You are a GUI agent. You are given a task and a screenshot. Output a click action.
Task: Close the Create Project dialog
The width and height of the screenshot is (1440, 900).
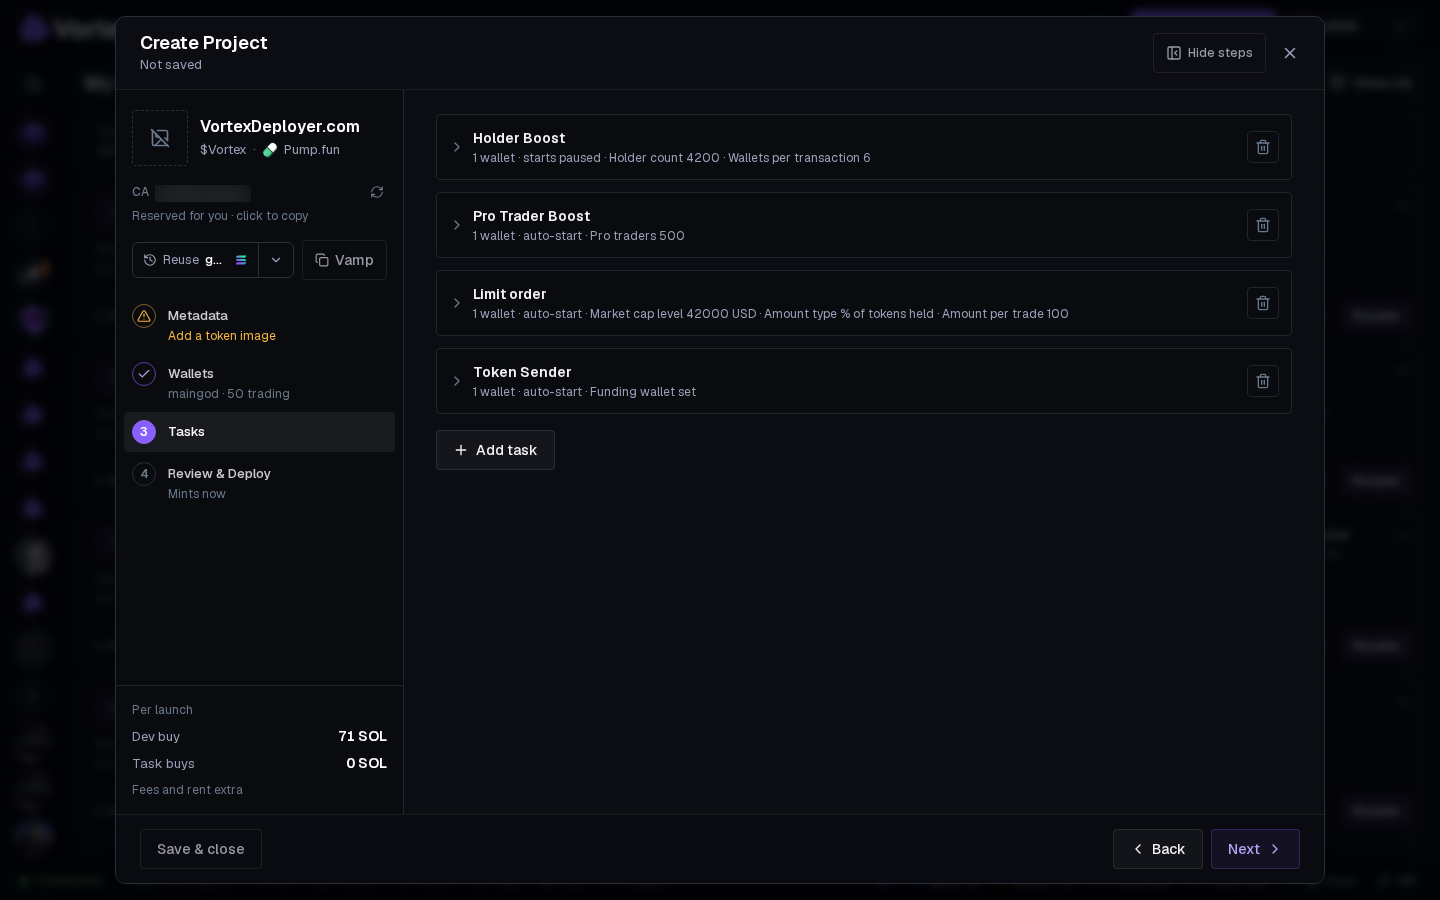pyautogui.click(x=1290, y=53)
